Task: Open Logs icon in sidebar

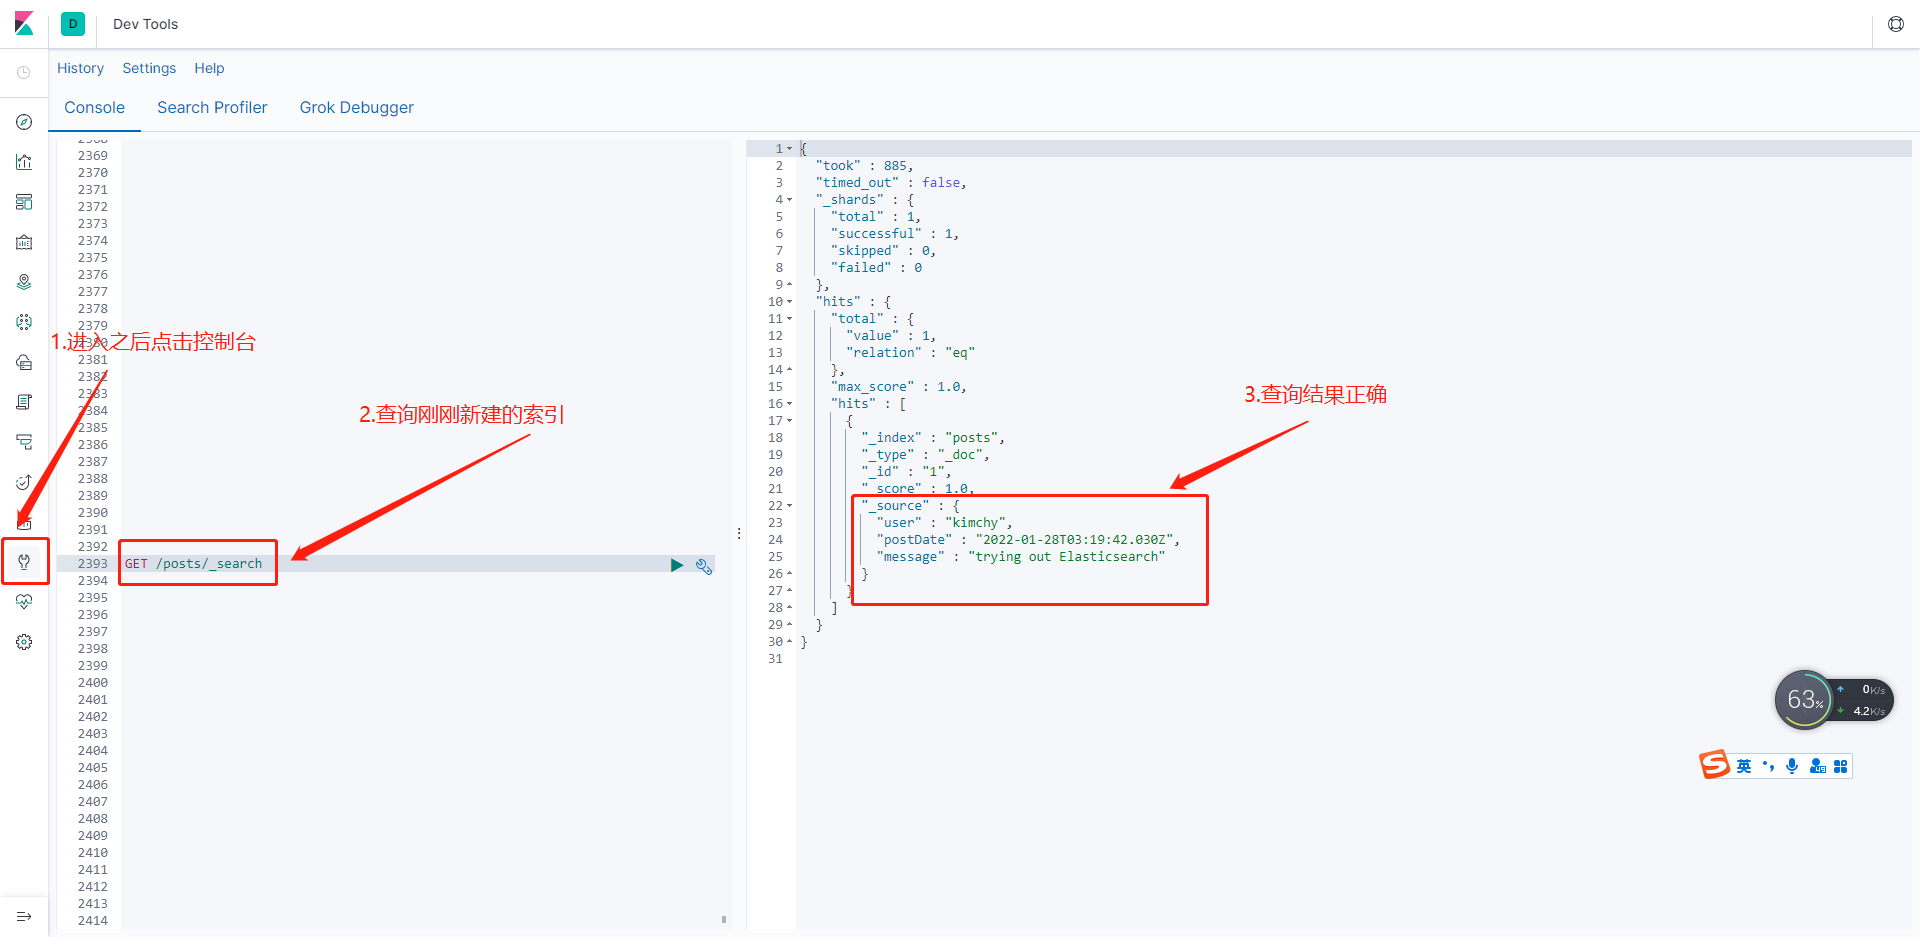Action: click(x=24, y=402)
